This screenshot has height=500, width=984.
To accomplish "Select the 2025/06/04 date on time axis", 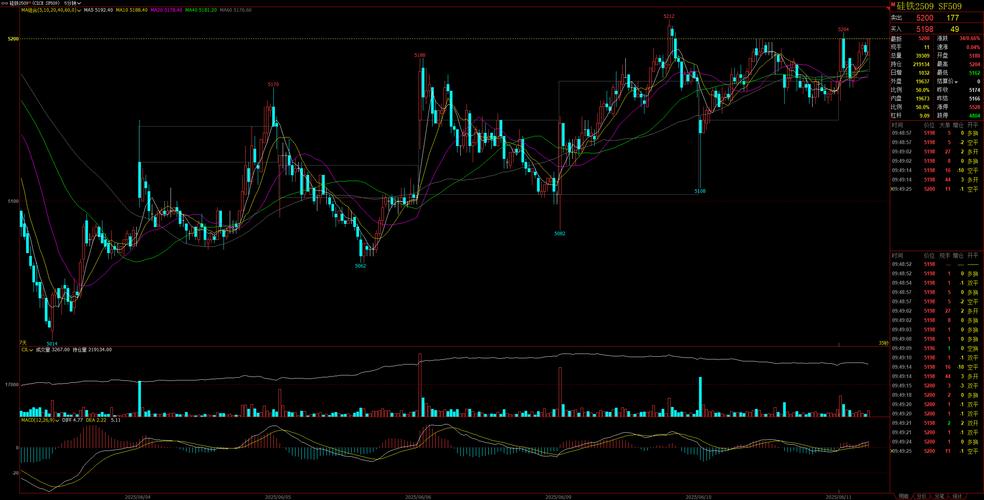I will 138,494.
